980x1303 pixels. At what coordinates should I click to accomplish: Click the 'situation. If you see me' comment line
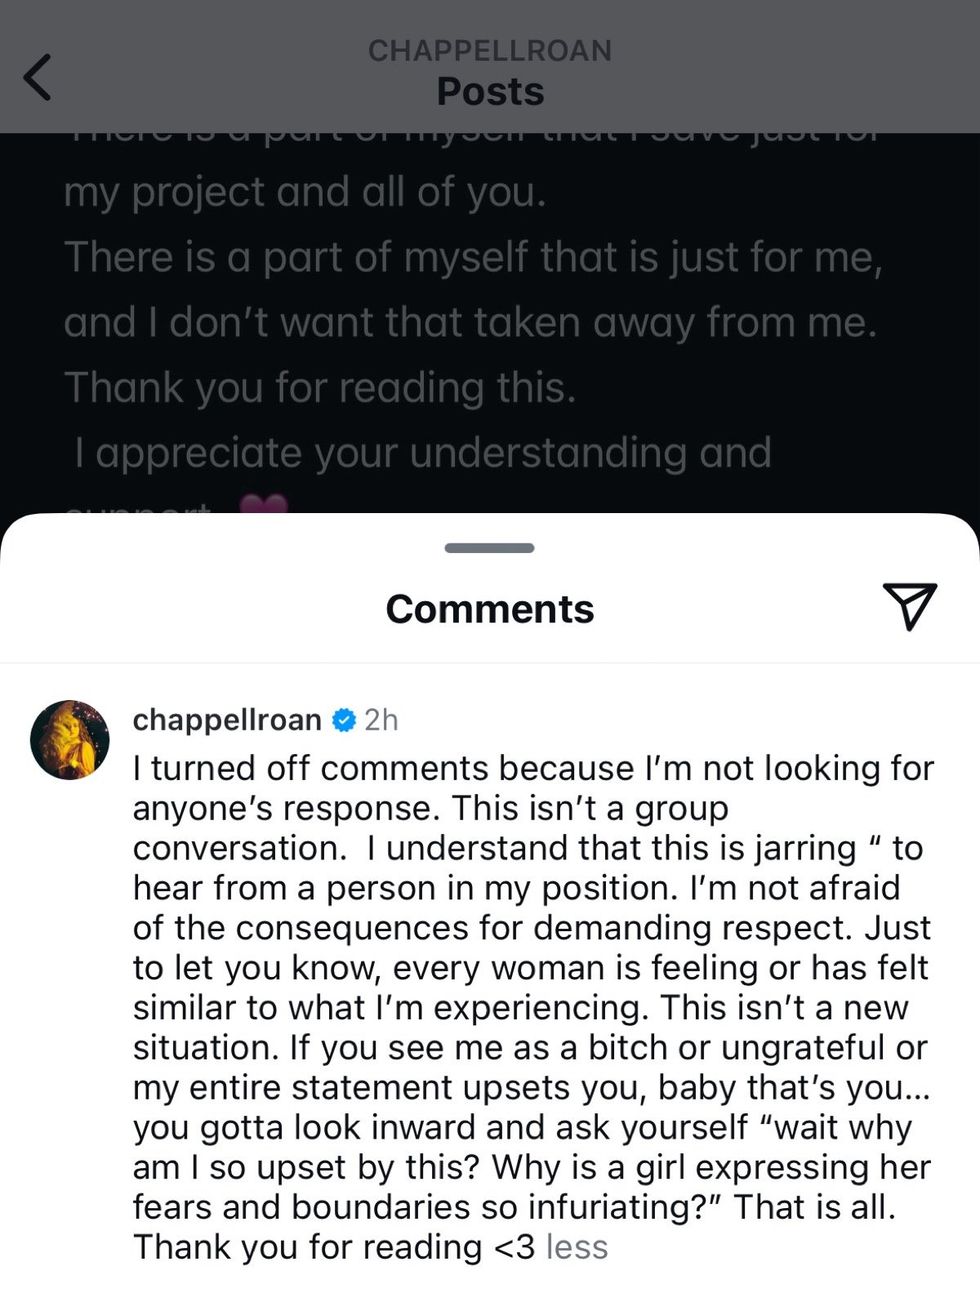[x=530, y=1047]
